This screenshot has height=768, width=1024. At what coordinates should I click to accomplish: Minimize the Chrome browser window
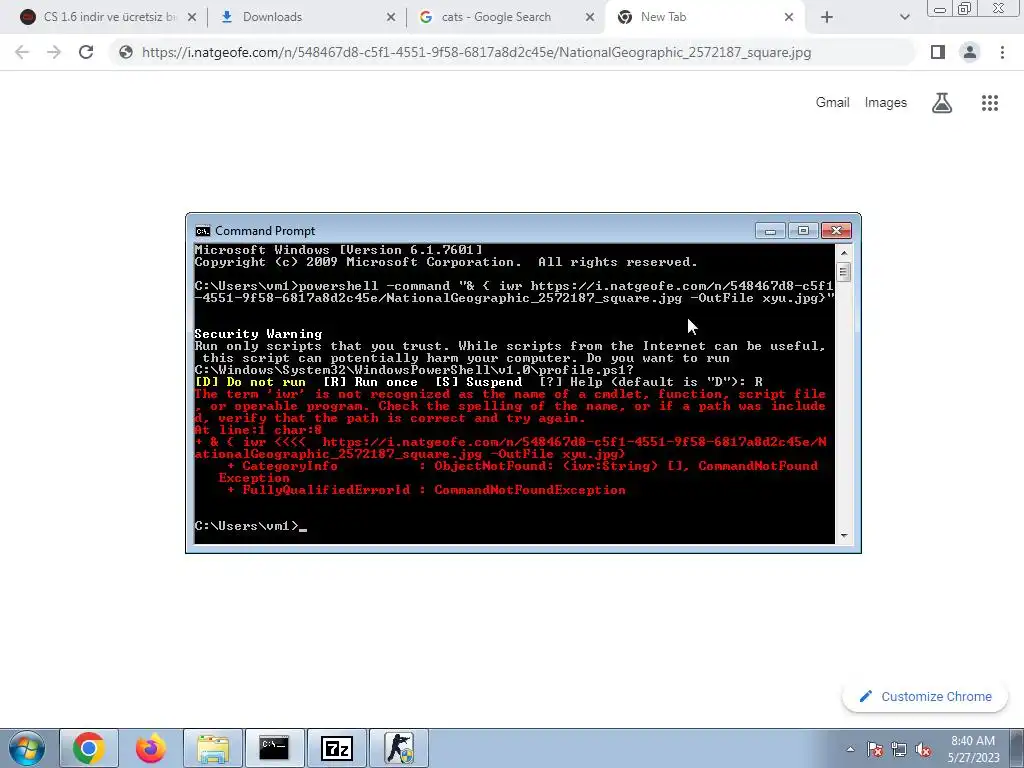point(940,8)
